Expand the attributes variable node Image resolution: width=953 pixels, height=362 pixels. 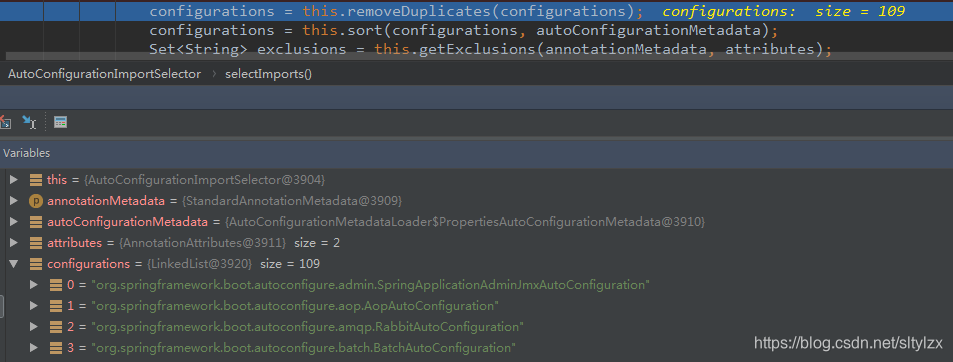click(x=14, y=243)
